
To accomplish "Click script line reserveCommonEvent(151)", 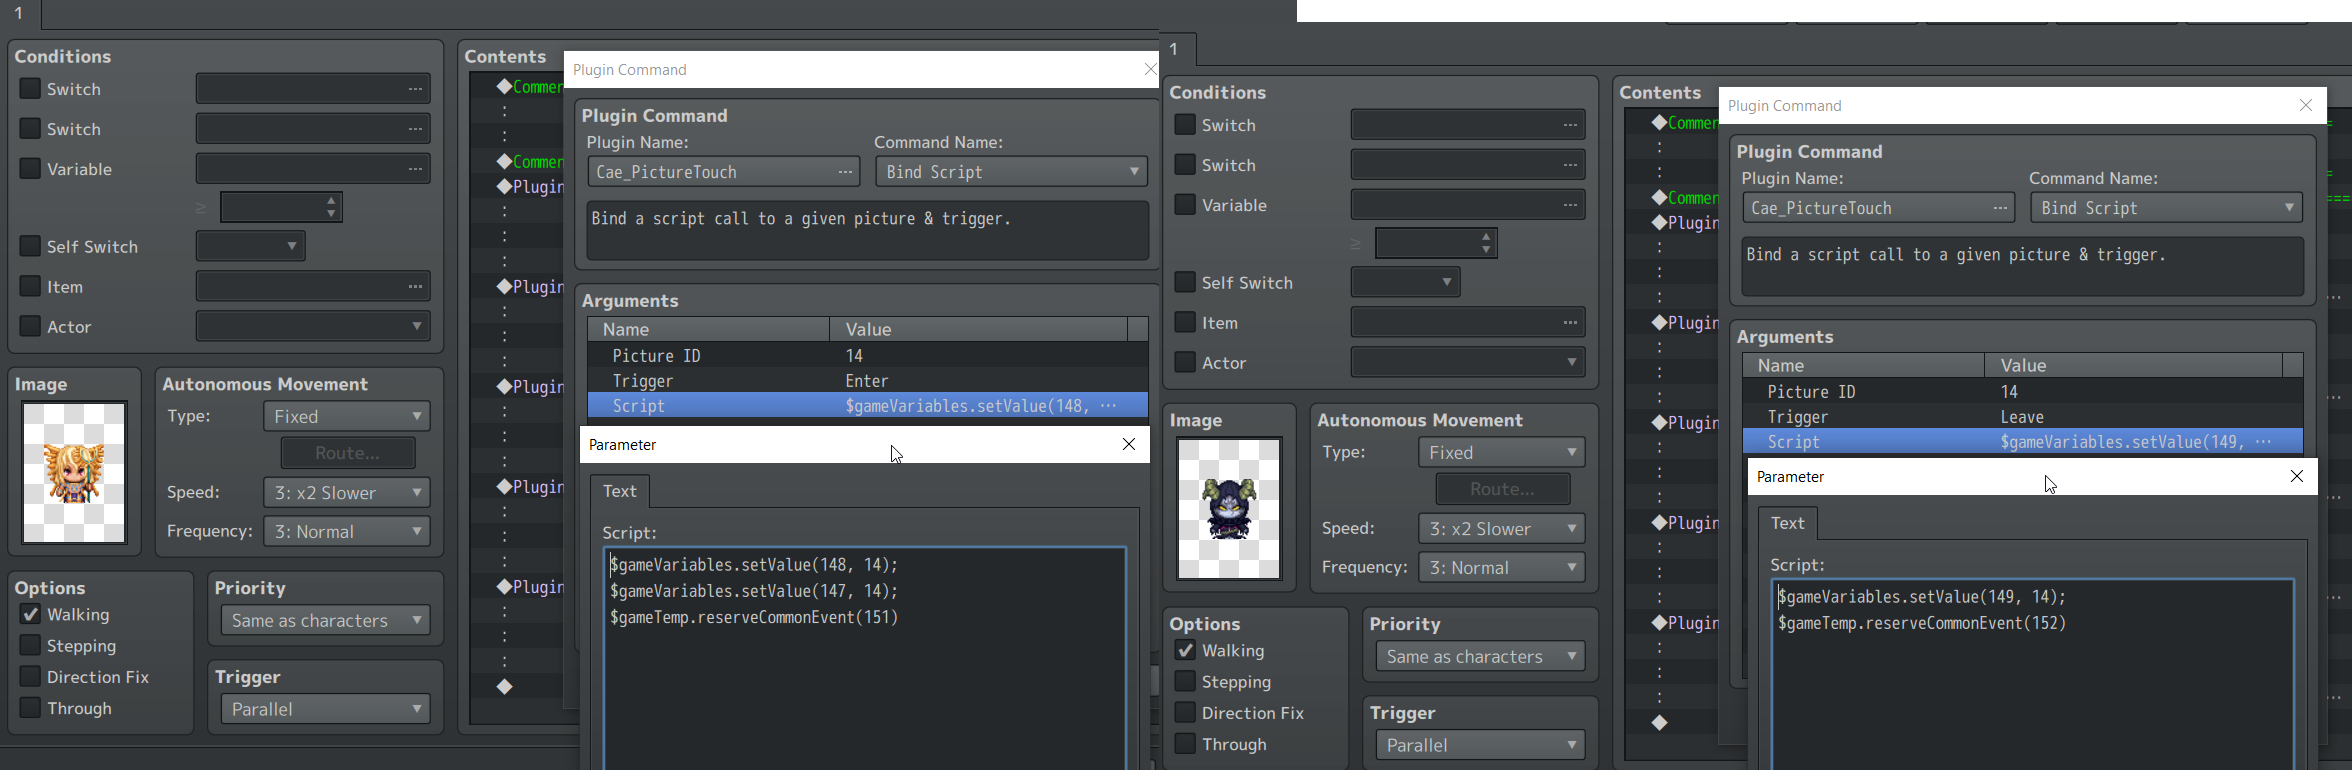I will 754,617.
